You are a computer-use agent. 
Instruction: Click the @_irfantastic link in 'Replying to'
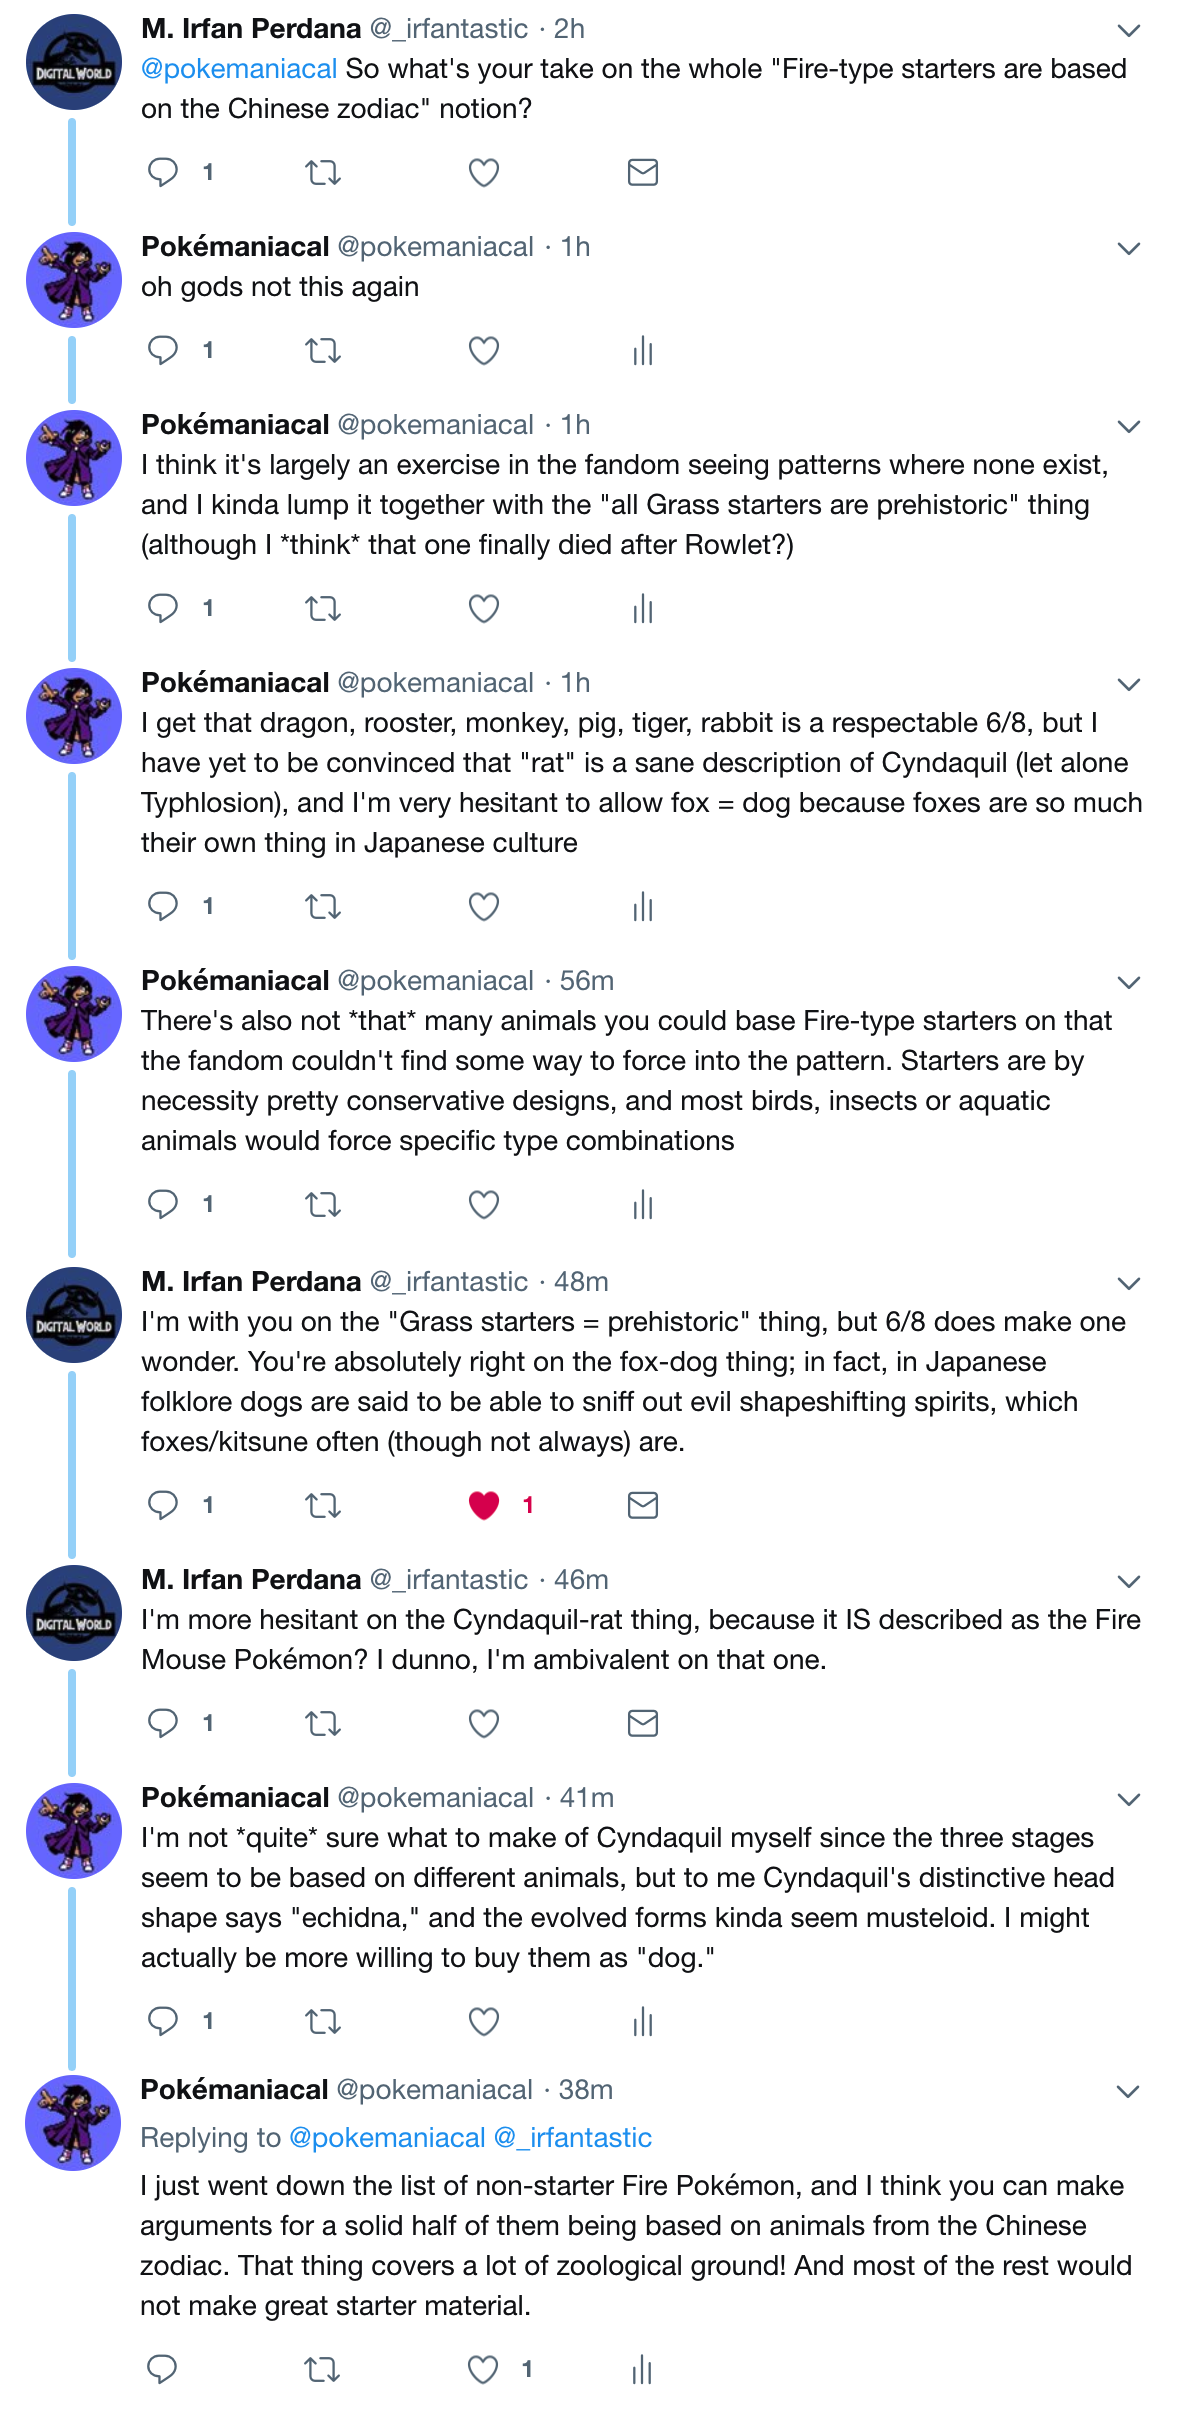573,2138
